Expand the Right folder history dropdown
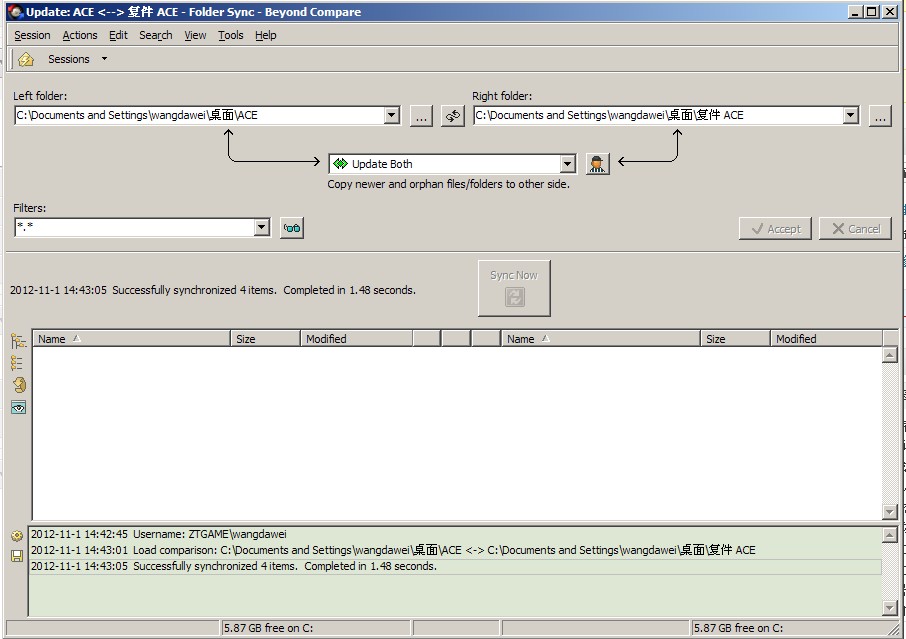 851,116
